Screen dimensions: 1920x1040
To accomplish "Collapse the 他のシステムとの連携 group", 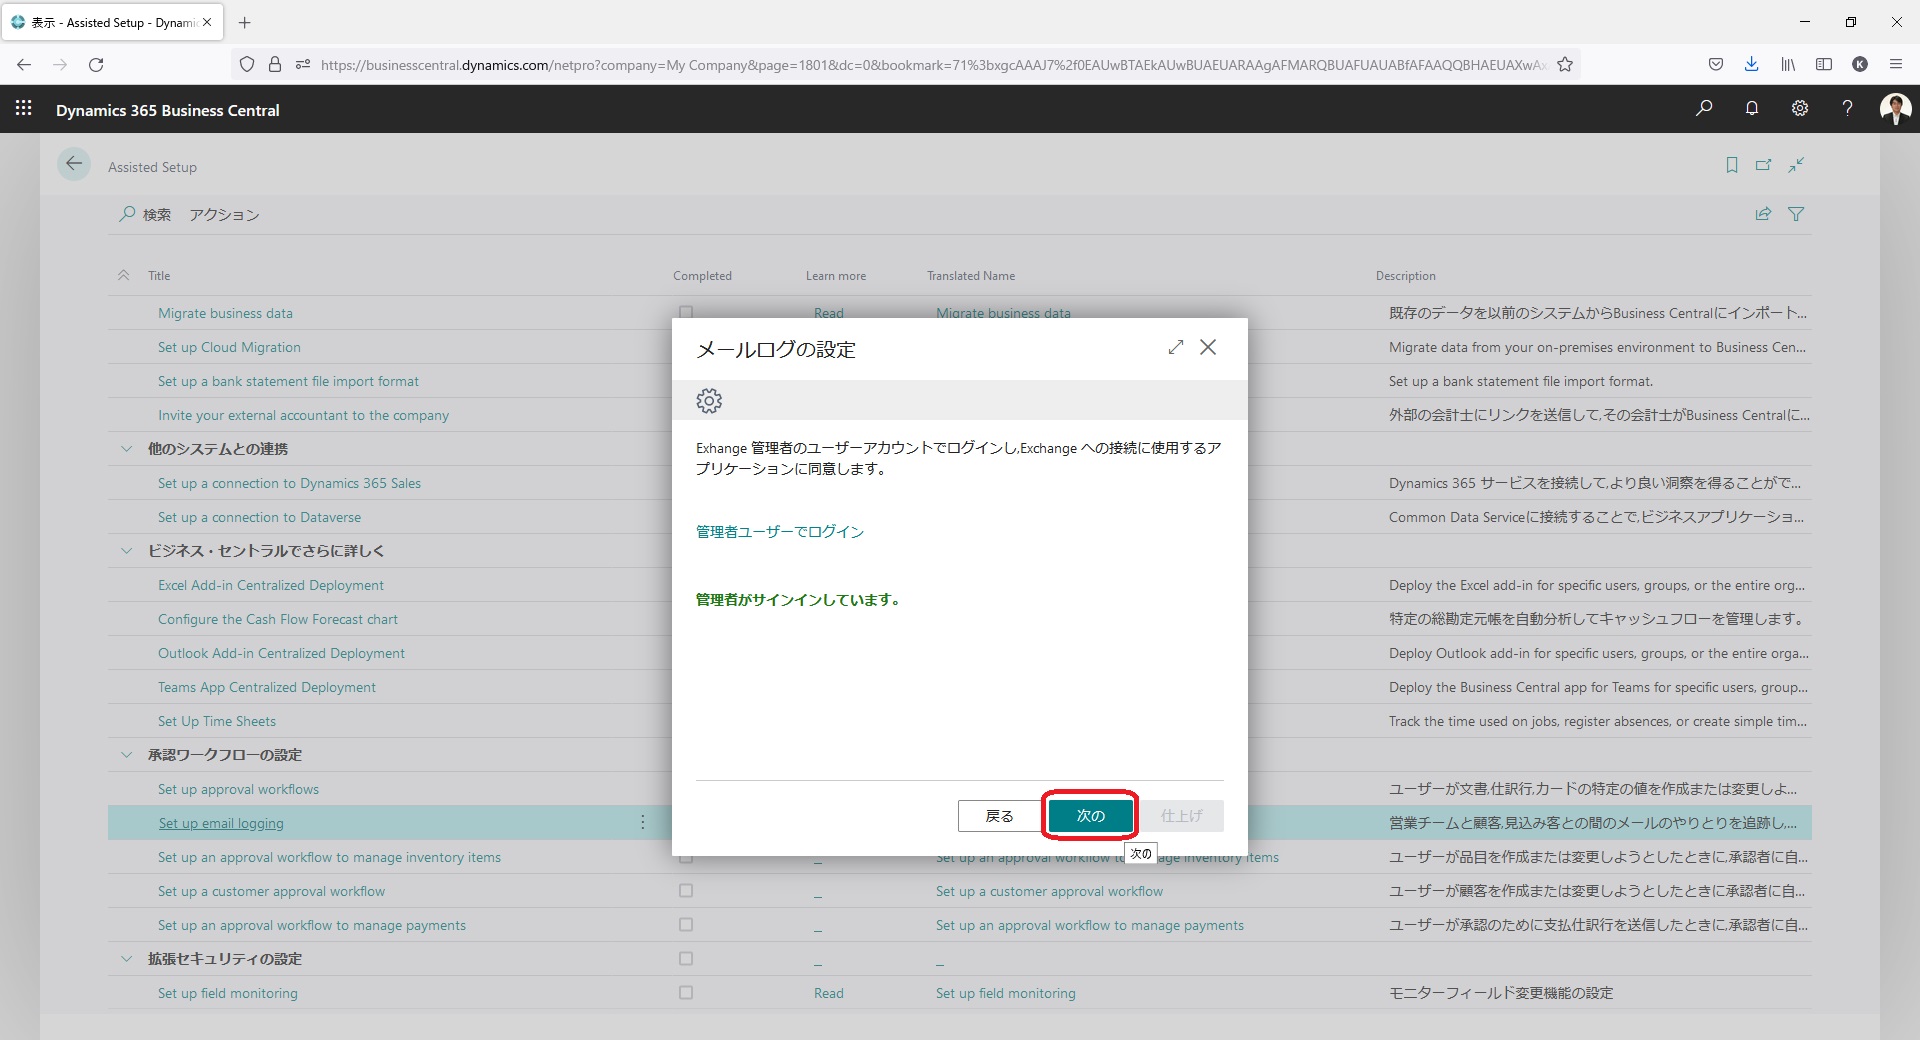I will coord(127,449).
